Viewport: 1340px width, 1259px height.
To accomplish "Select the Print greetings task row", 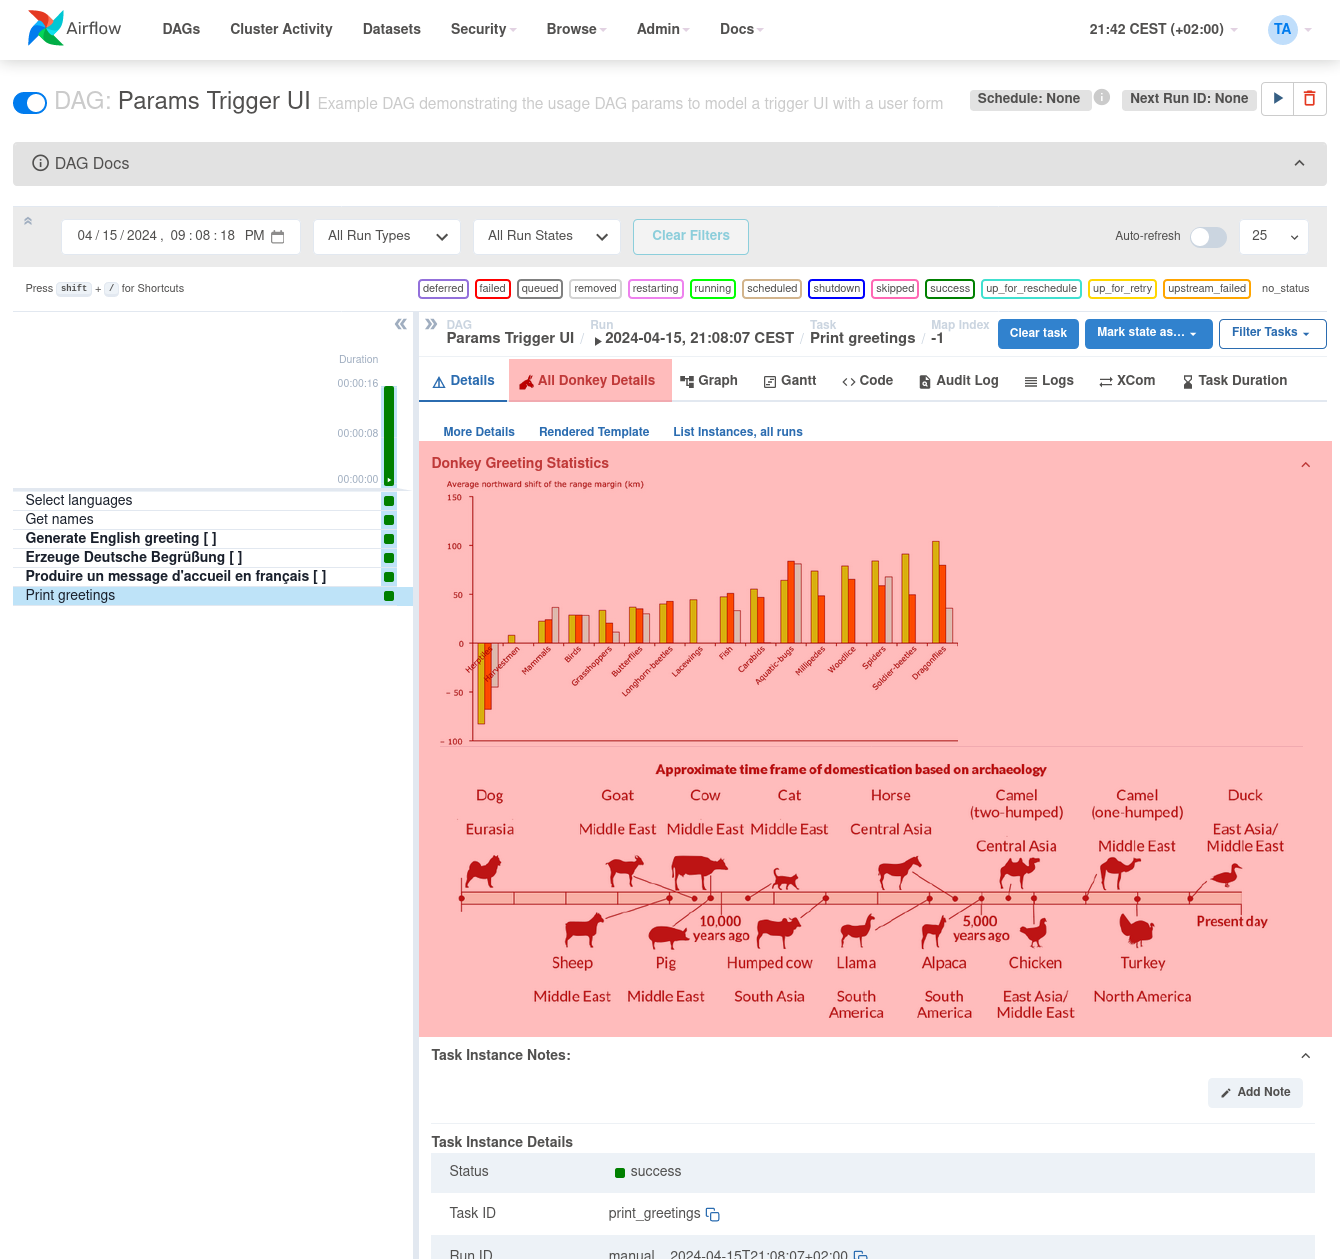I will [212, 596].
